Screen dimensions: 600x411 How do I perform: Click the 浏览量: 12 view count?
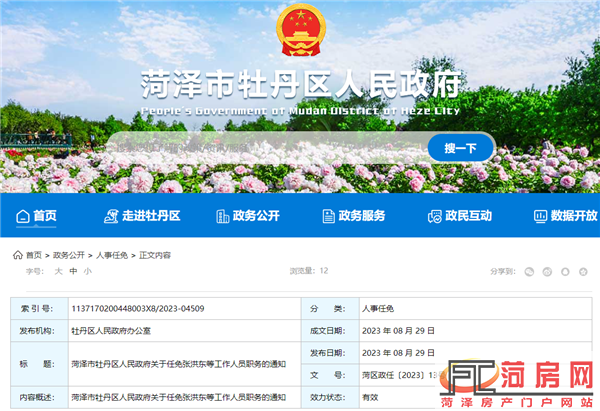309,271
